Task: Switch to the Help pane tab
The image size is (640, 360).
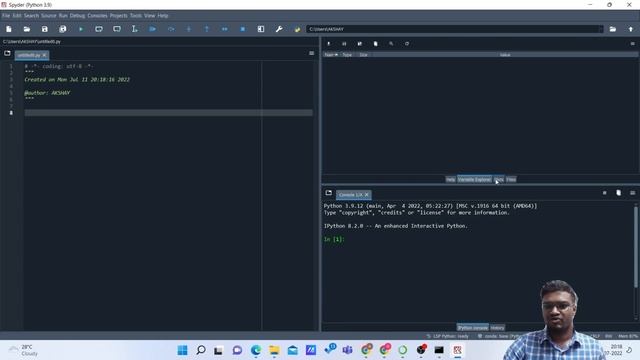Action: pos(450,180)
